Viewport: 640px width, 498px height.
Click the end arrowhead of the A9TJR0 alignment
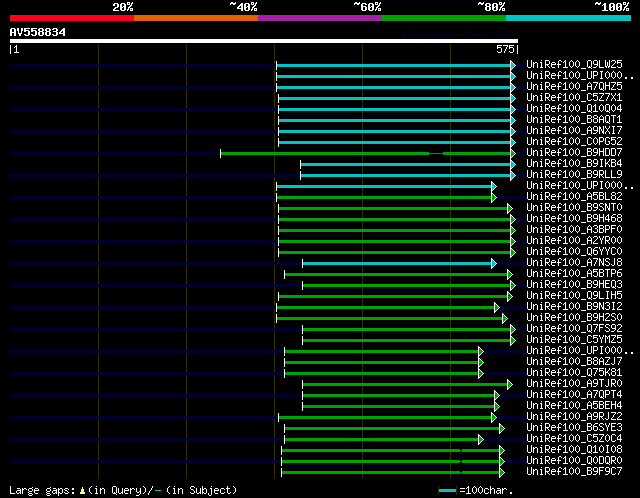tap(510, 385)
